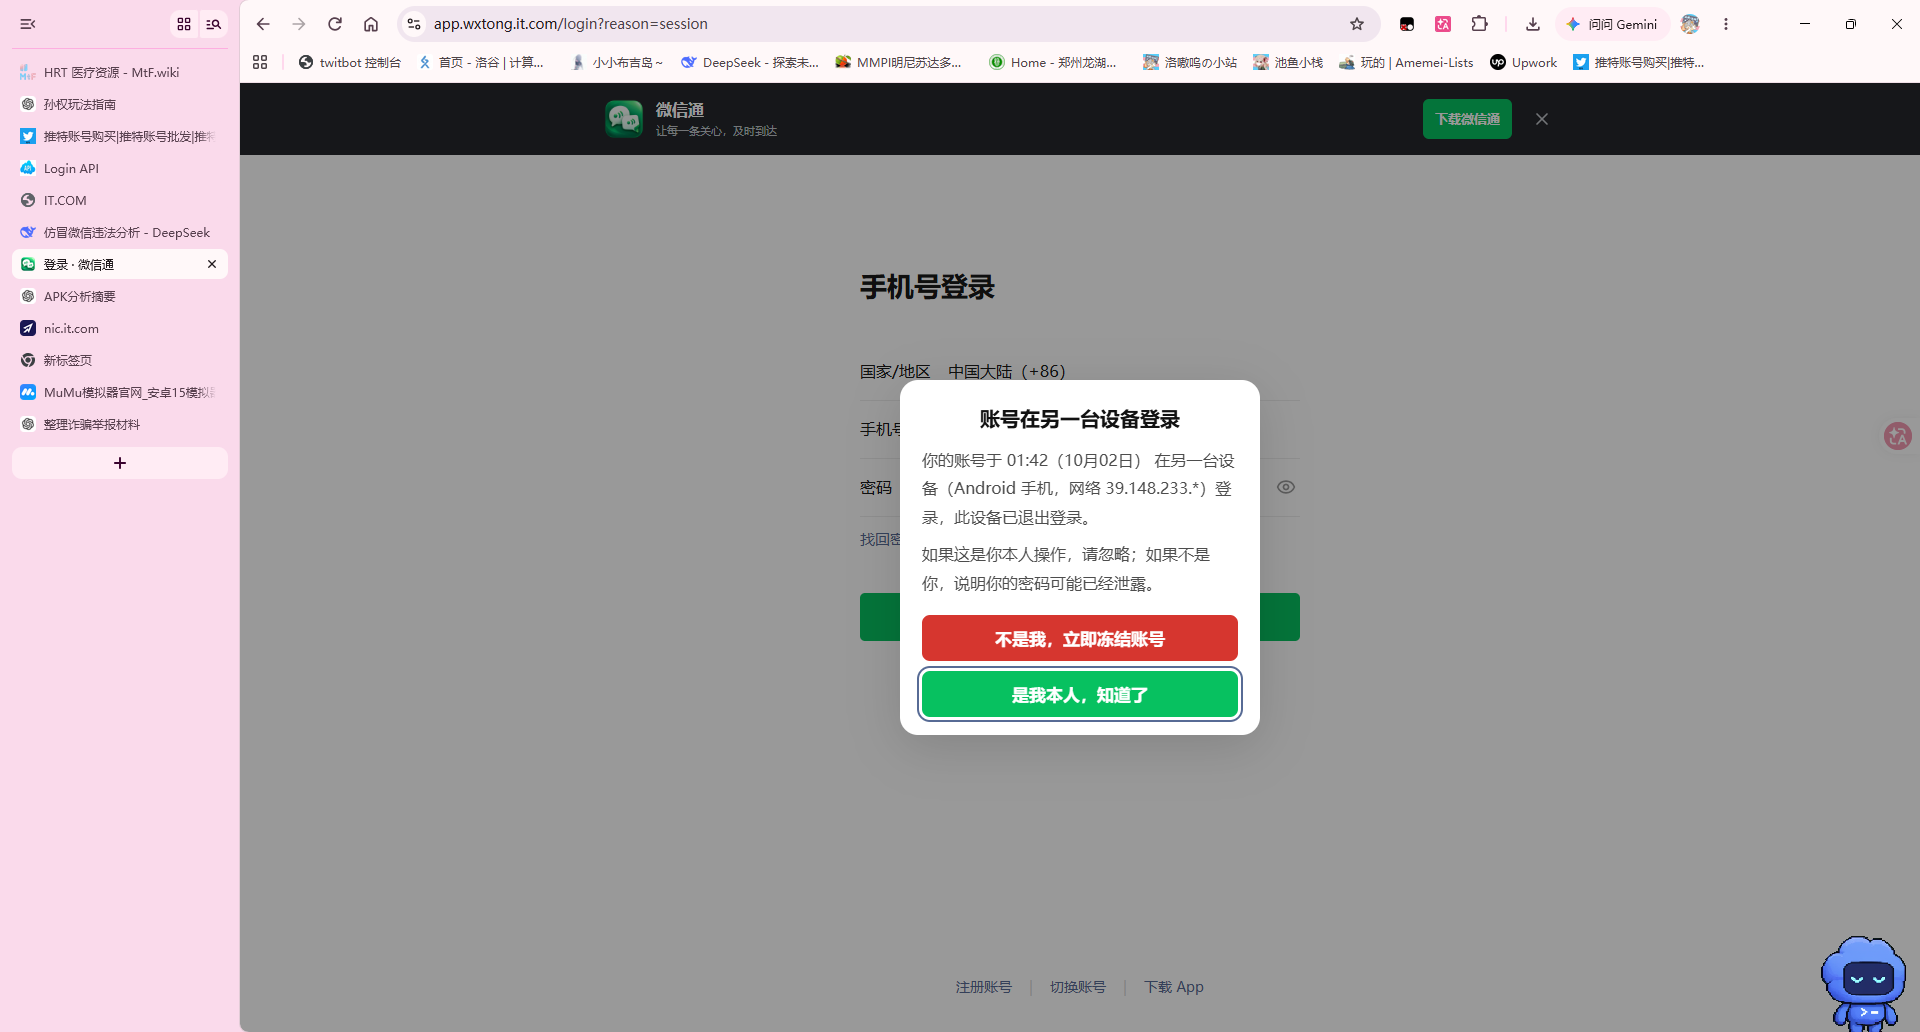The height and width of the screenshot is (1032, 1920).
Task: Open the tab groups grid icon in the sidebar
Action: pyautogui.click(x=184, y=24)
